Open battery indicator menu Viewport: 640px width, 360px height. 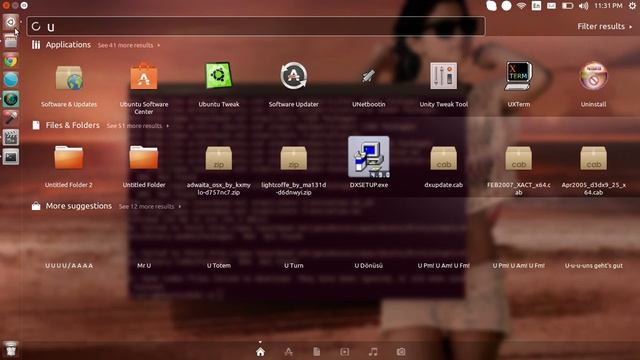(x=567, y=6)
